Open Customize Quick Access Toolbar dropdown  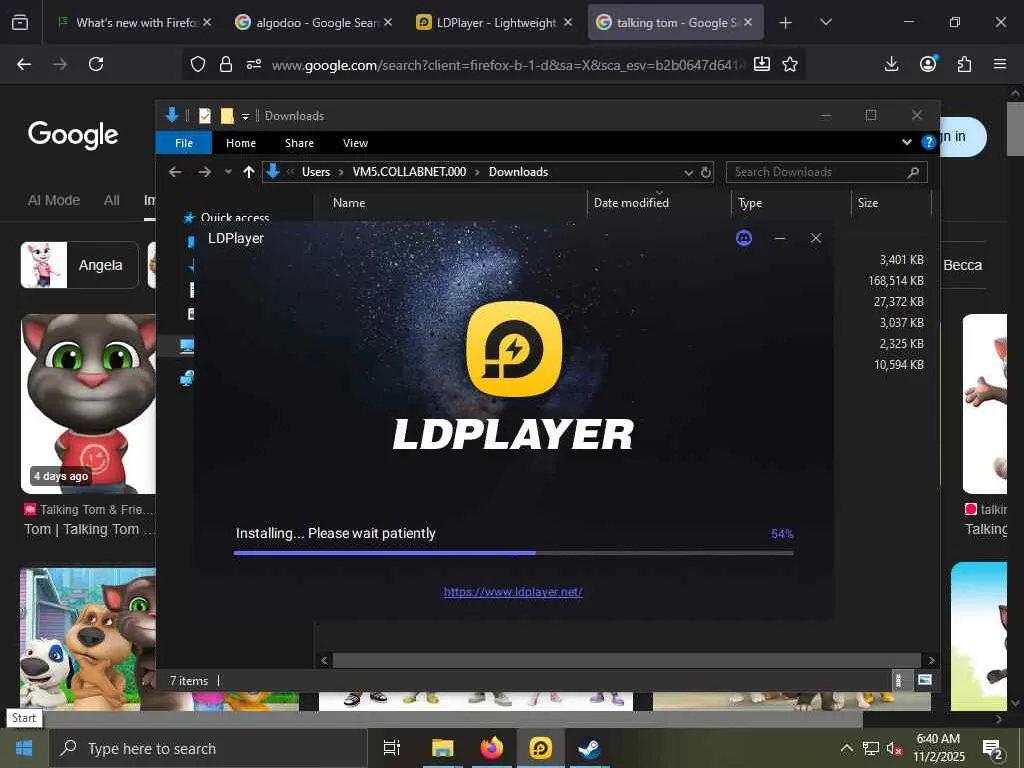click(246, 116)
